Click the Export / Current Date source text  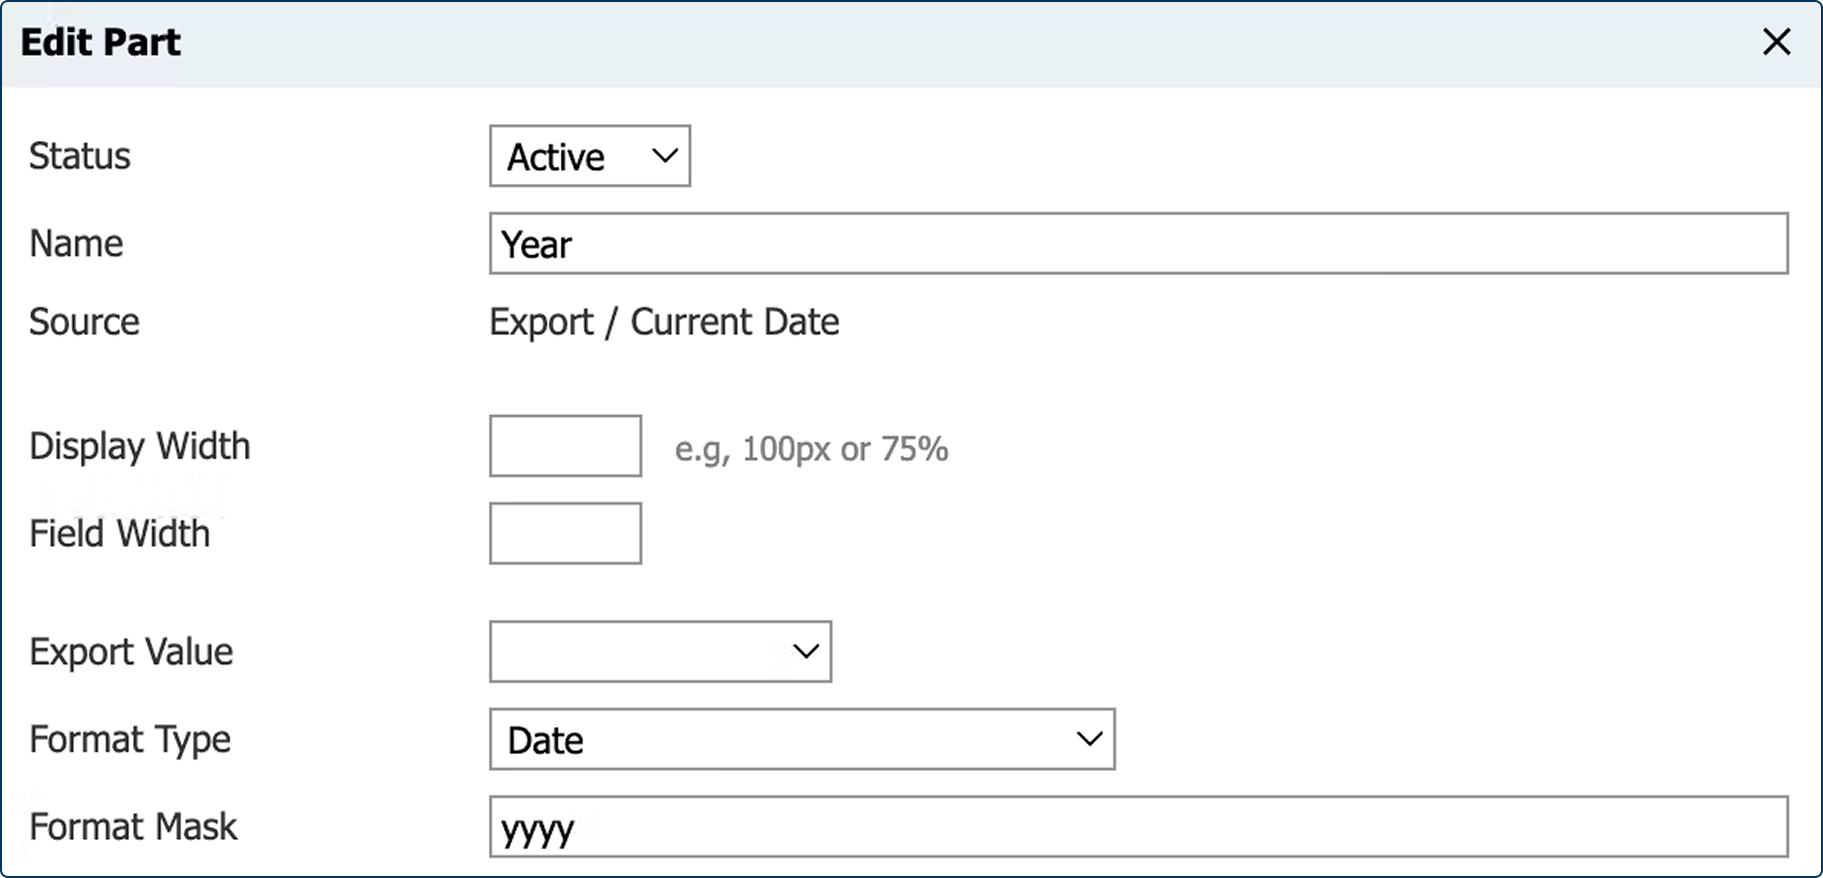click(x=664, y=322)
